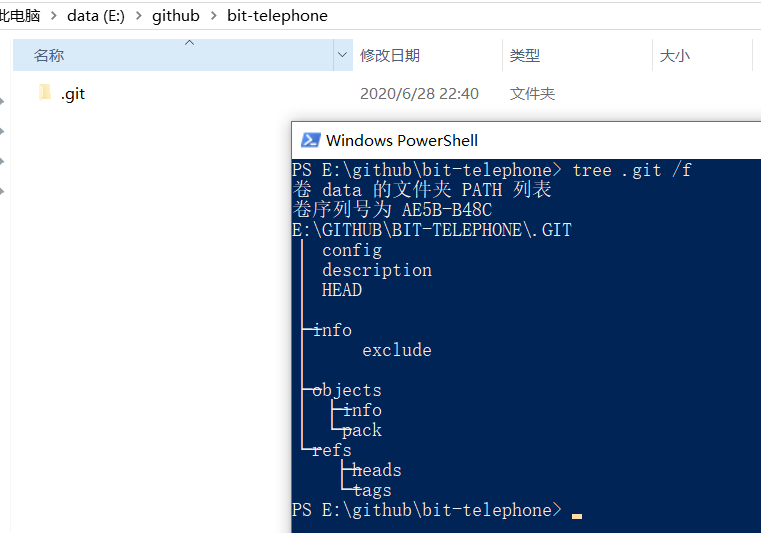Click bit-telephone in address breadcrumb
761x533 pixels.
click(x=277, y=16)
